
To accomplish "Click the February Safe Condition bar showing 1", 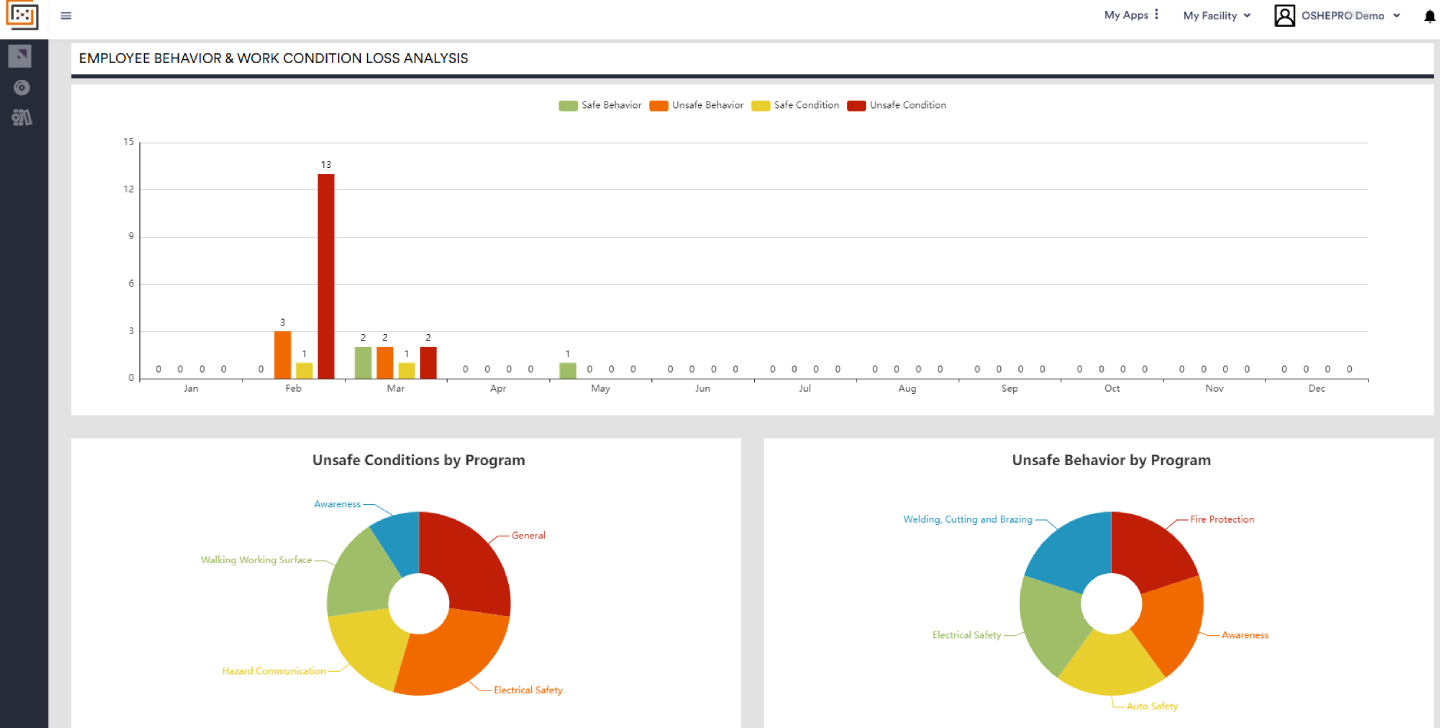I will click(304, 370).
